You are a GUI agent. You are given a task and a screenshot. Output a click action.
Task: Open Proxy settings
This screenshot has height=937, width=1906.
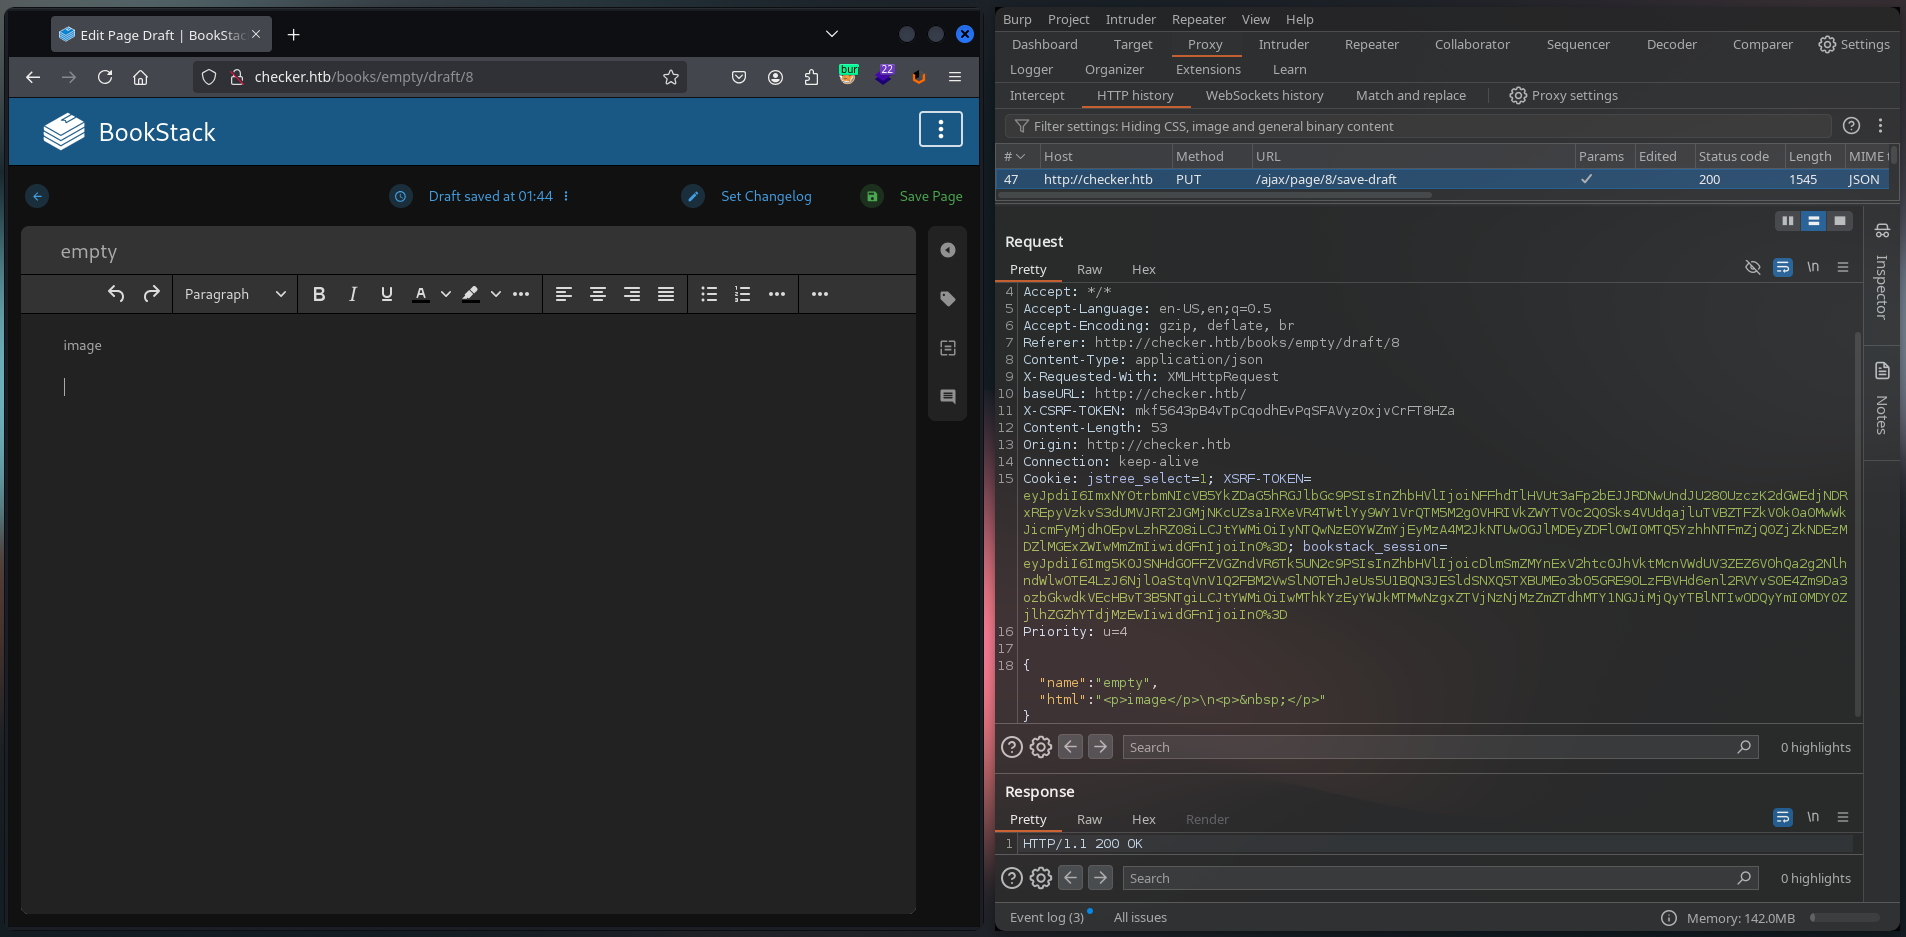pos(1563,95)
